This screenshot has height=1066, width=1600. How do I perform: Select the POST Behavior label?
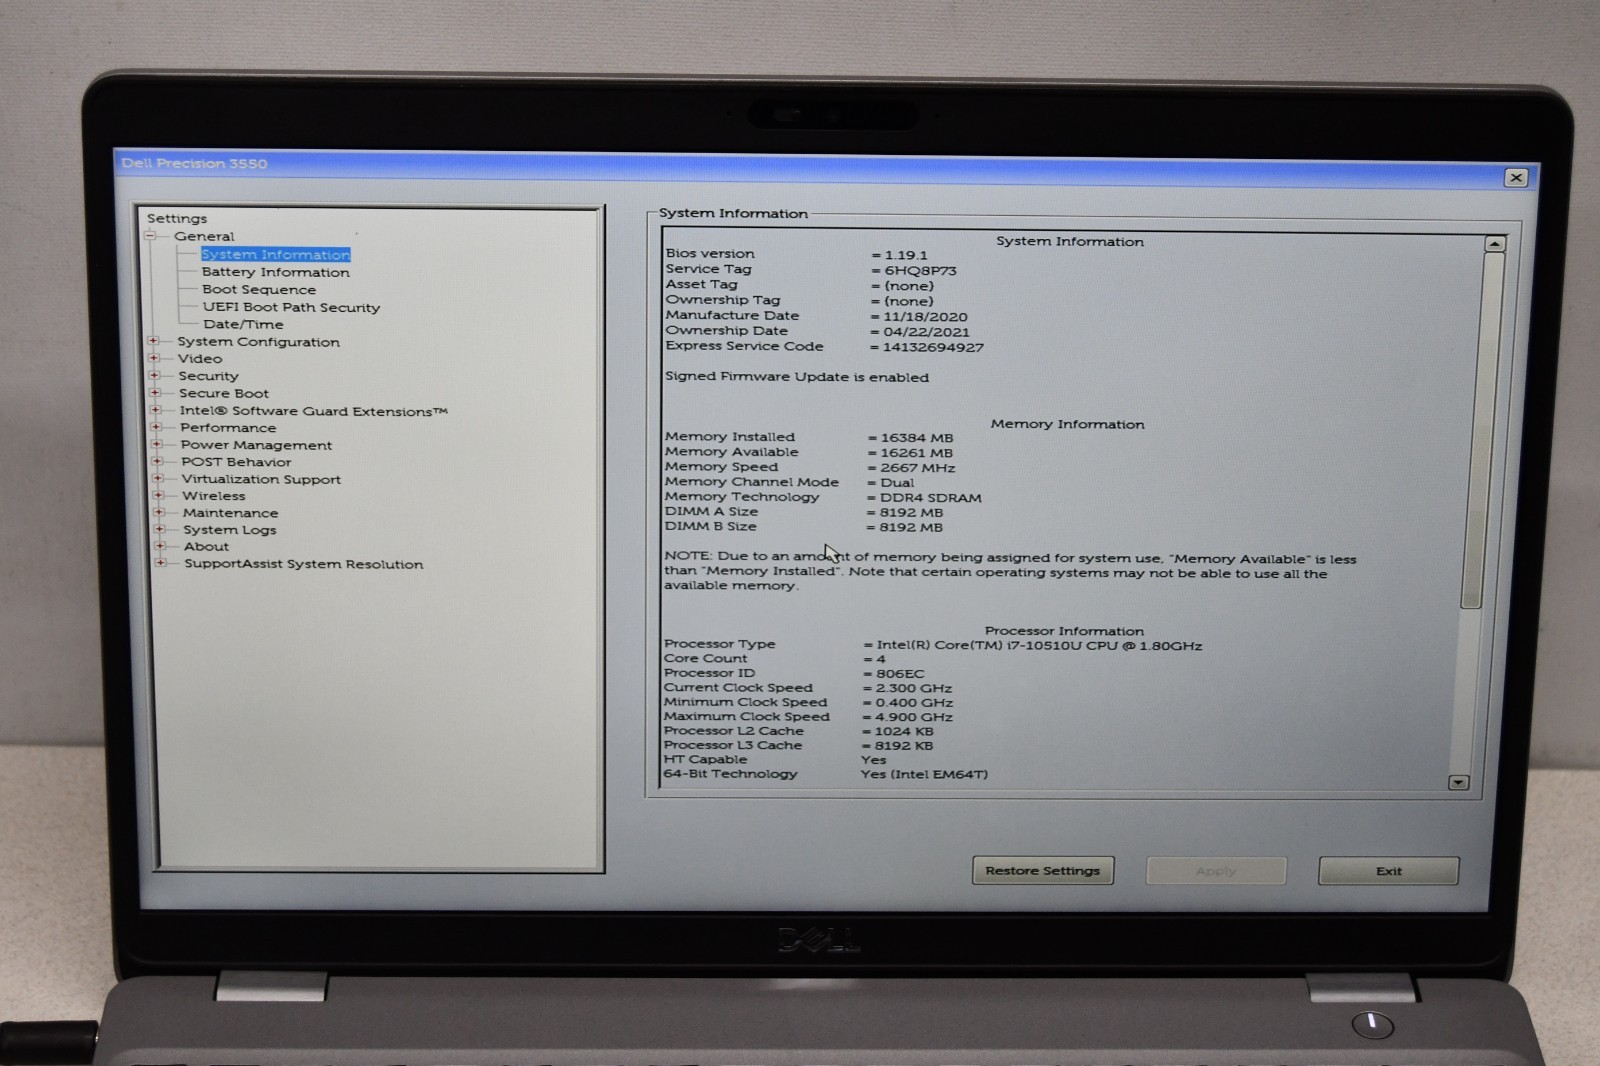tap(236, 462)
